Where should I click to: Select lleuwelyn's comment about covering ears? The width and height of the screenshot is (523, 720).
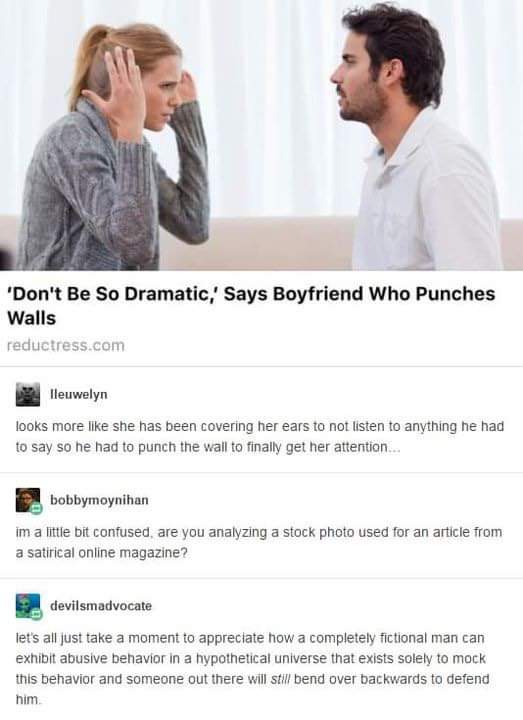click(x=260, y=437)
